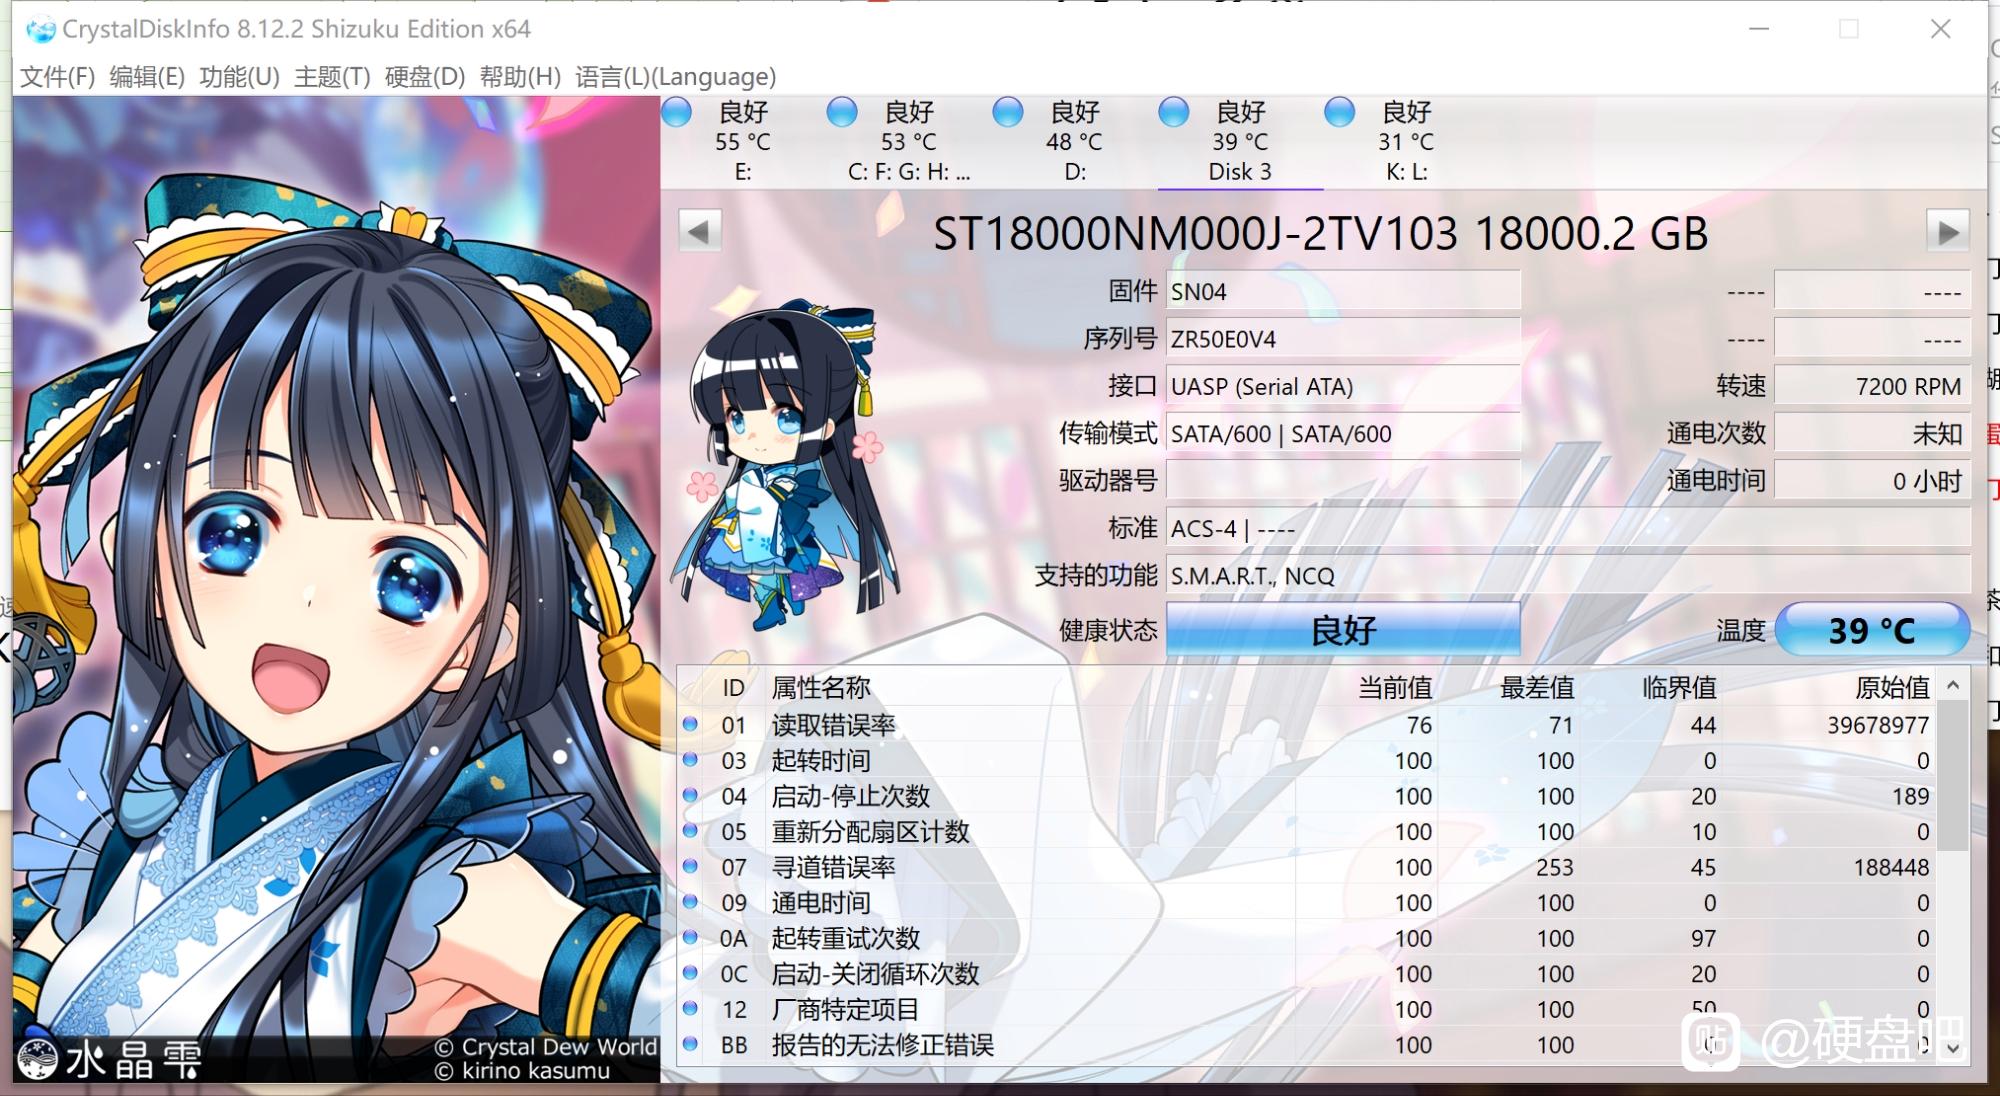Click the attribute list scroll down arrow

point(1953,1049)
